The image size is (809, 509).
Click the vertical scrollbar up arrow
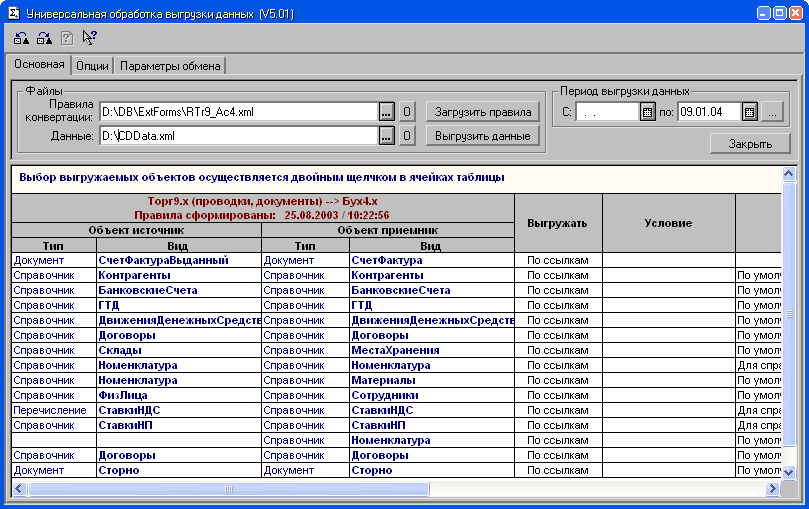788,174
